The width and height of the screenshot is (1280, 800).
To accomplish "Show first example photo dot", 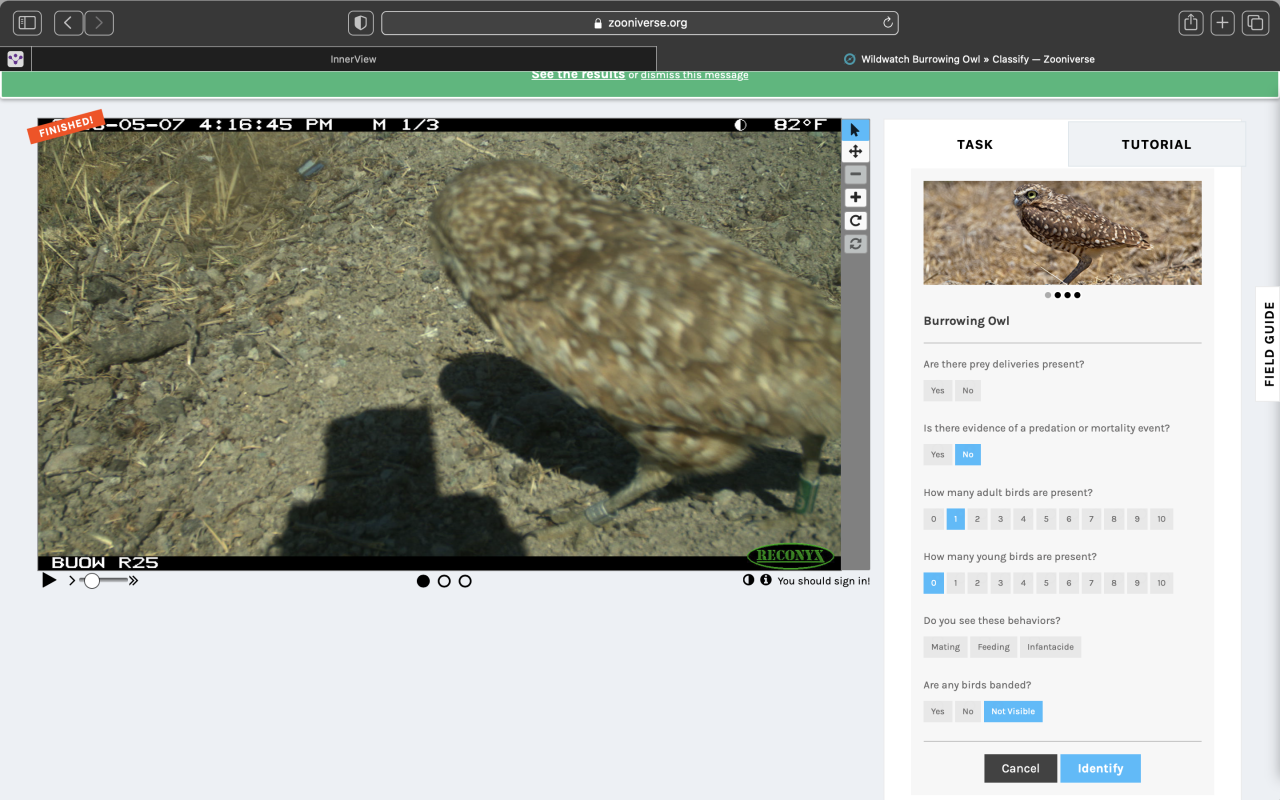I will coord(1047,295).
